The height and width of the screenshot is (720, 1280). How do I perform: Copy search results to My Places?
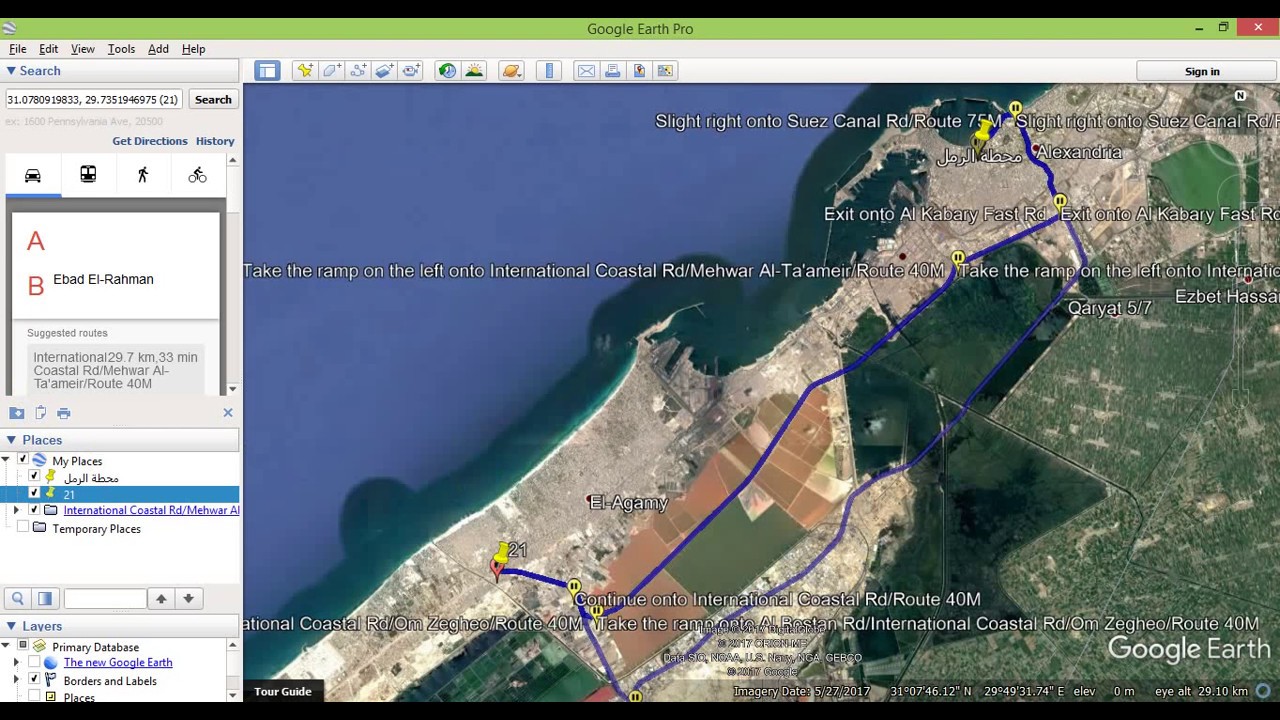(x=17, y=413)
